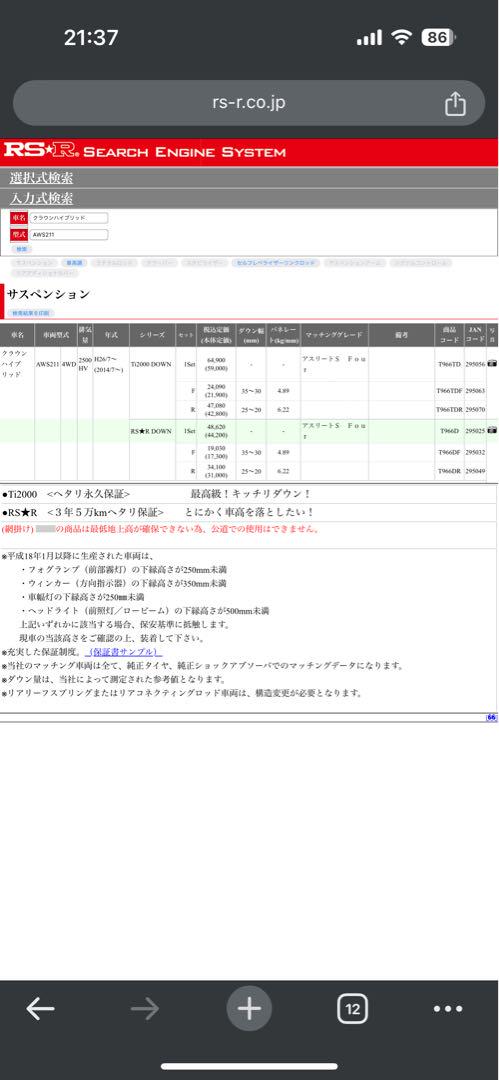499x1080 pixels.
Task: Click 検索結果を印刷 button
Action: point(32,313)
